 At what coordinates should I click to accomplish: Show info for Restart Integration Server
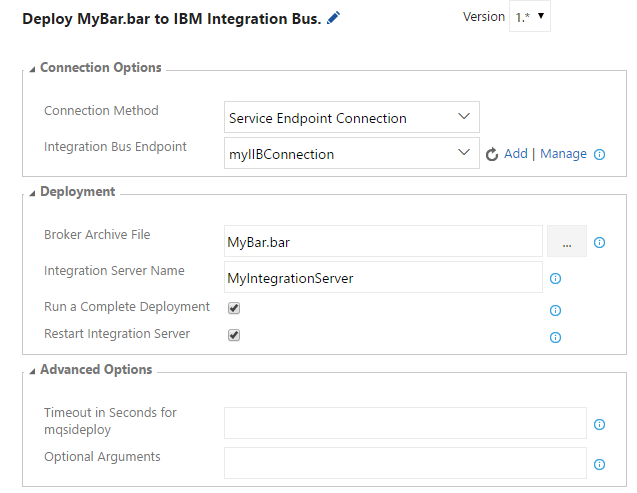pos(555,337)
